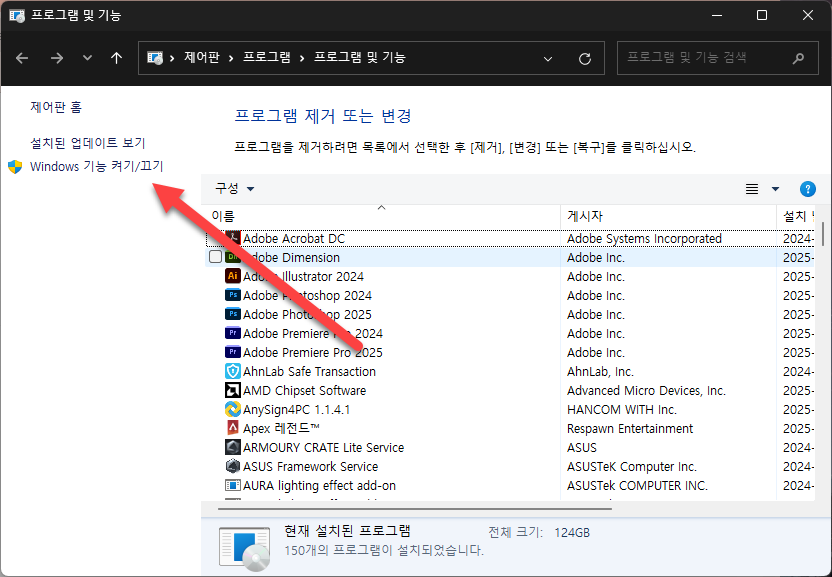This screenshot has height=577, width=832.
Task: Click the shield icon beside Windows 기능
Action: coord(15,167)
